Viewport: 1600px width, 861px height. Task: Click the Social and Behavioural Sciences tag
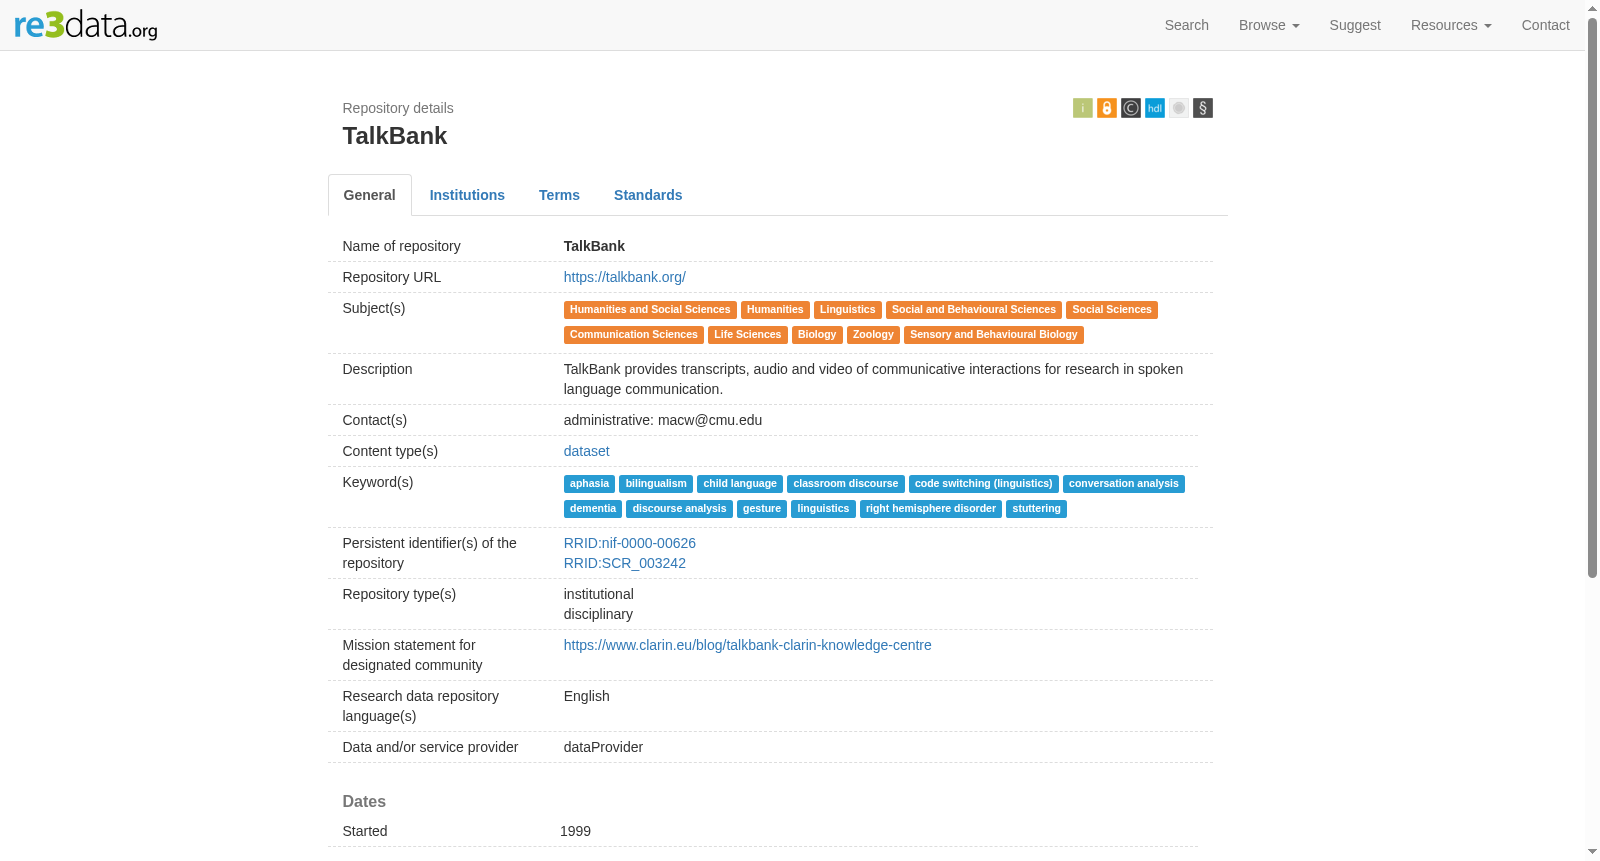(974, 310)
